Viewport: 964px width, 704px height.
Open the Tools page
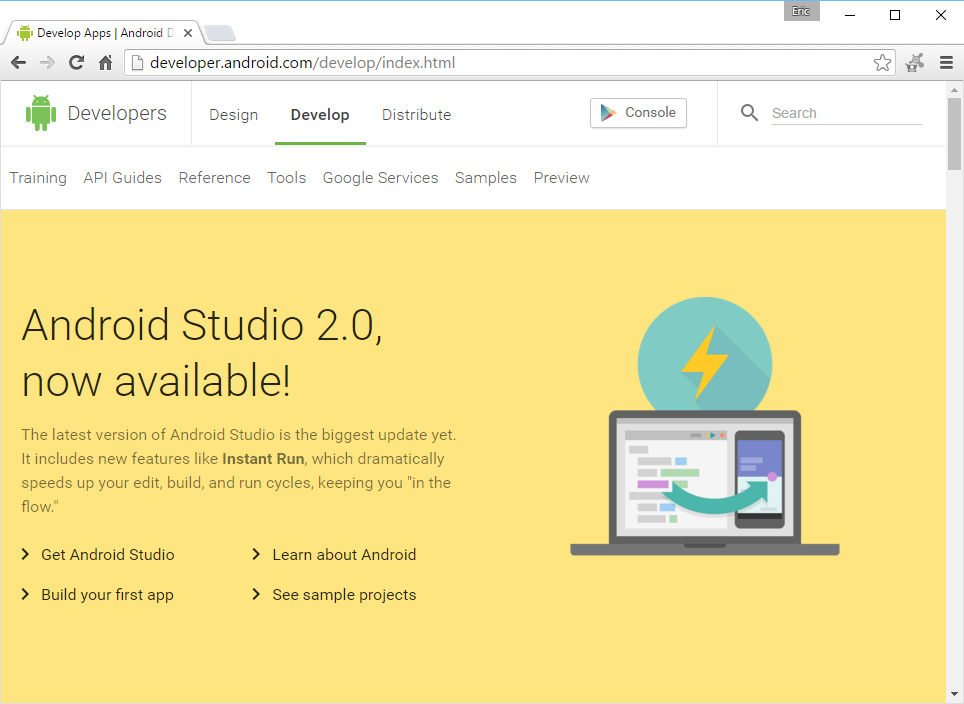click(286, 178)
